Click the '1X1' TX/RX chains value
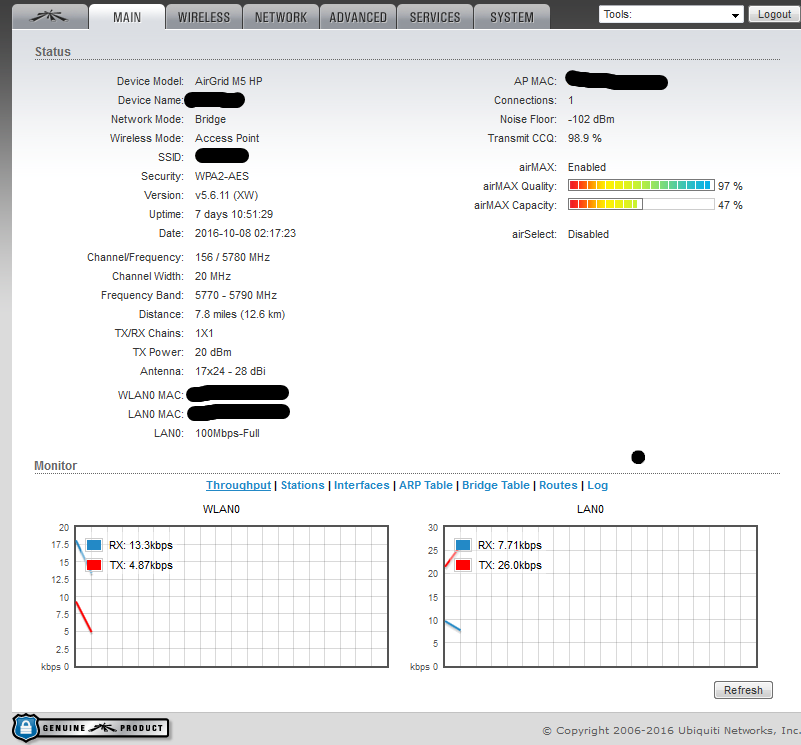The width and height of the screenshot is (801, 745). (204, 333)
